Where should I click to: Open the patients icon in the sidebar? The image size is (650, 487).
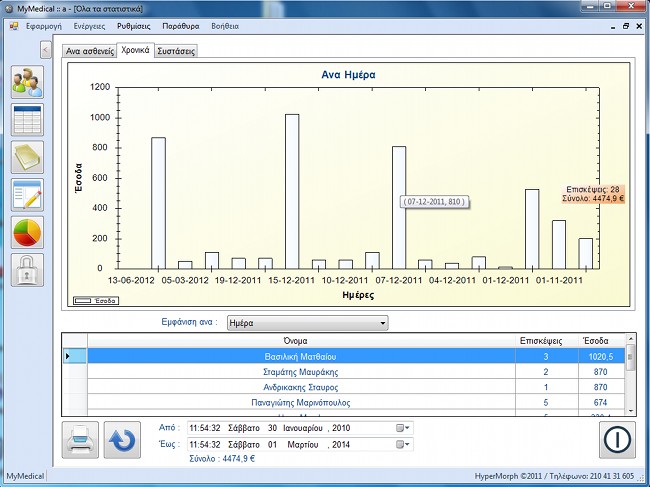(28, 82)
